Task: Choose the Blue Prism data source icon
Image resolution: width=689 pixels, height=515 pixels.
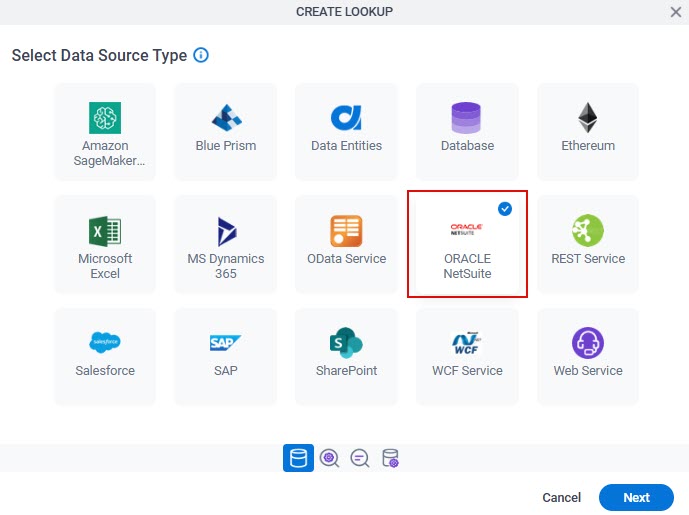Action: 226,118
